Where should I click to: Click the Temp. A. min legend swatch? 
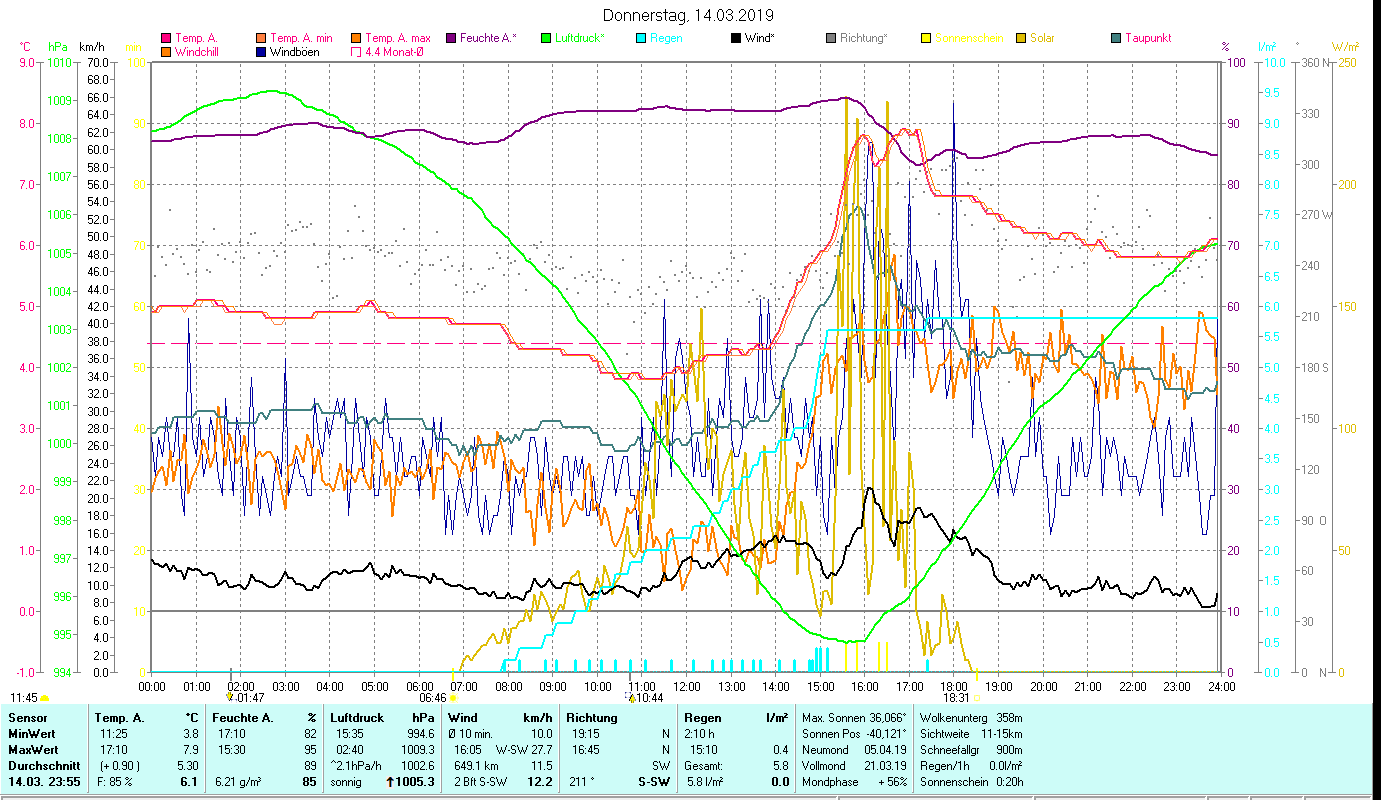[262, 38]
